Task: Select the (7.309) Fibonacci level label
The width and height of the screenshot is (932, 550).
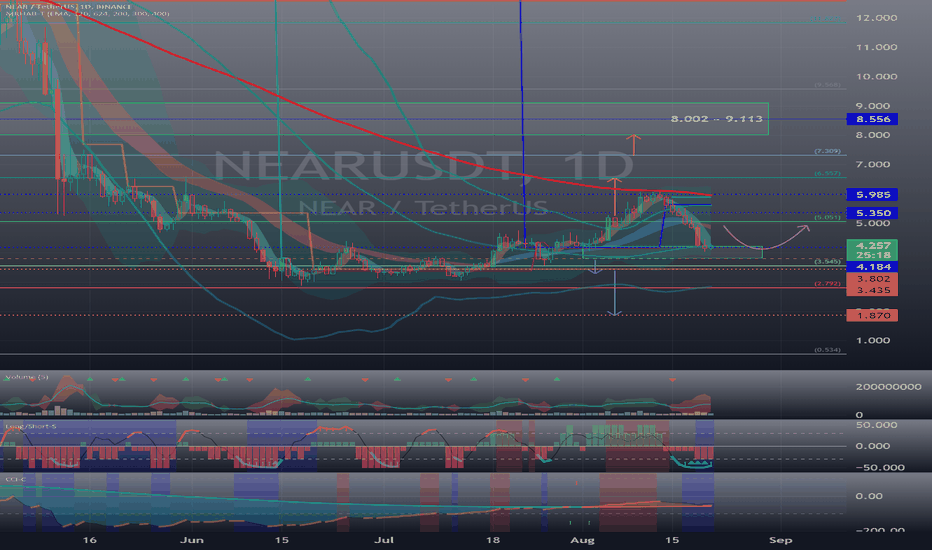Action: click(x=827, y=152)
